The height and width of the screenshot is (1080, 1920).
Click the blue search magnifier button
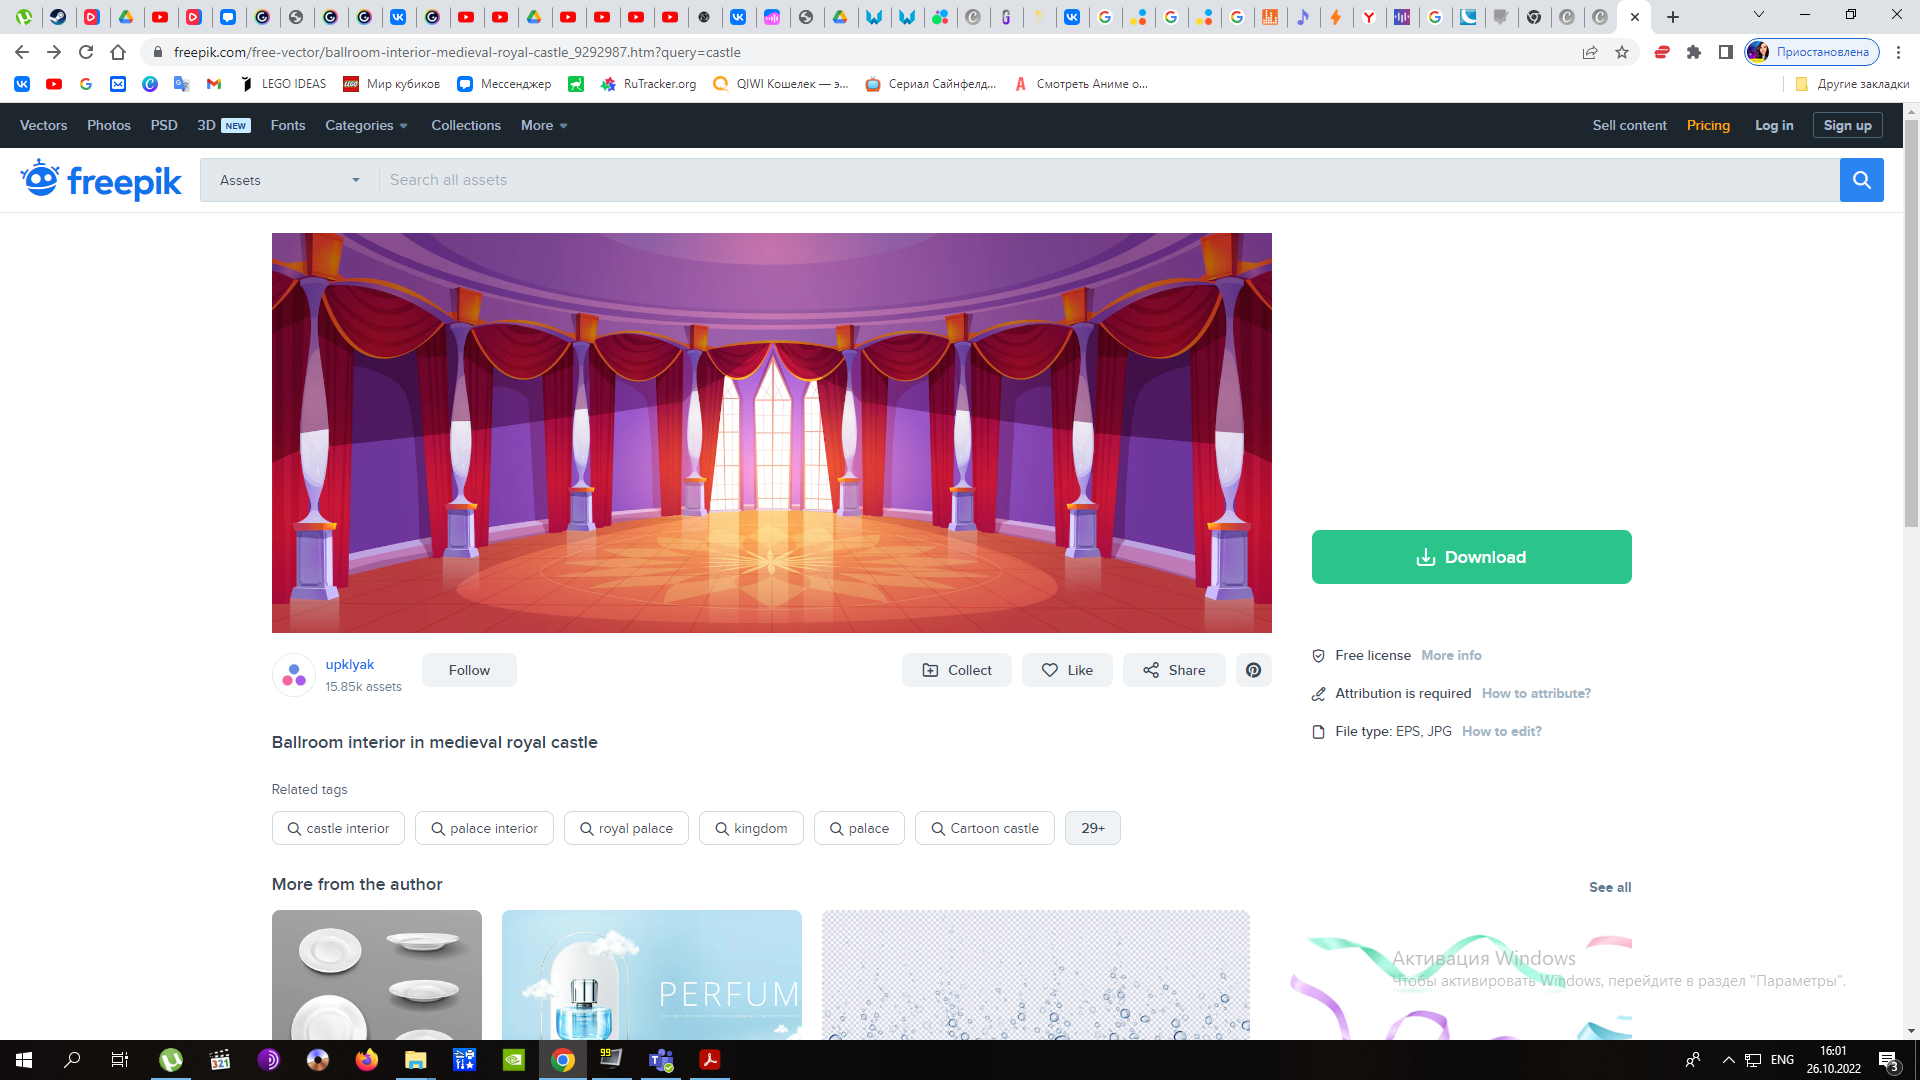1861,180
